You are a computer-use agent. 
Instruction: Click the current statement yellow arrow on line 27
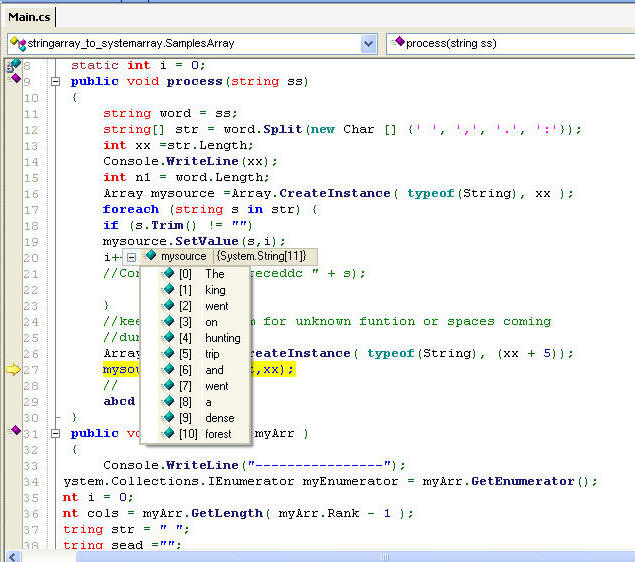coord(12,370)
